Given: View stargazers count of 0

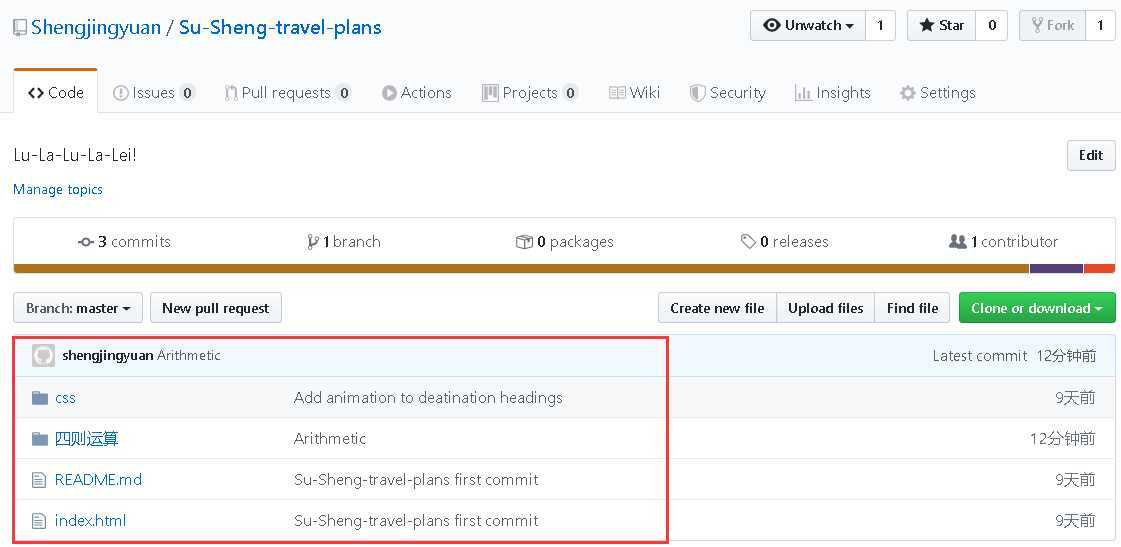Looking at the screenshot, I should 992,26.
